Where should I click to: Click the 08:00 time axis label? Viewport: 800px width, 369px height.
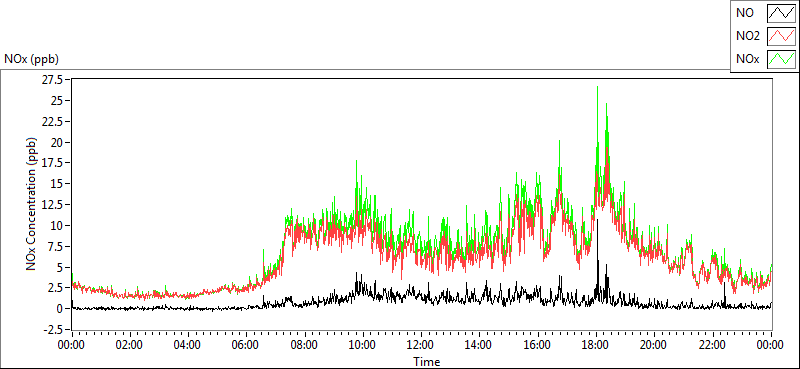[x=305, y=346]
